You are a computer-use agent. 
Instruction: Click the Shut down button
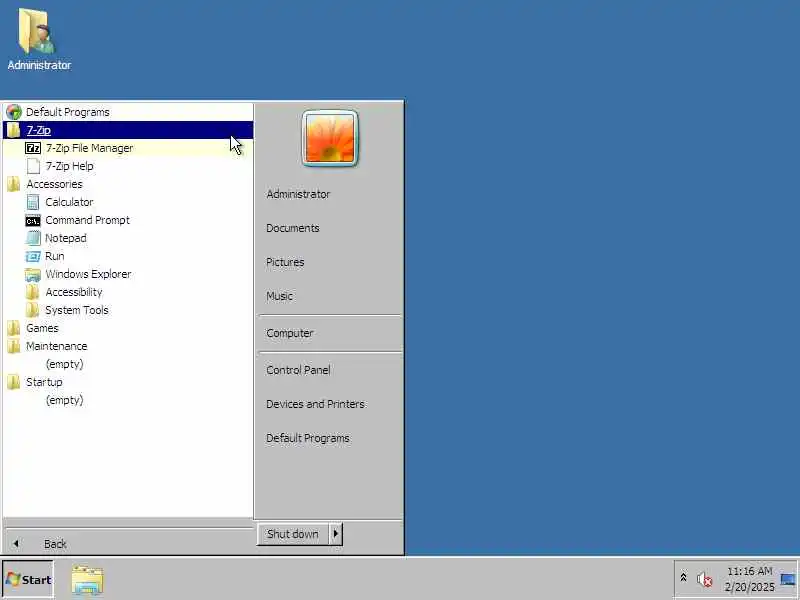293,534
